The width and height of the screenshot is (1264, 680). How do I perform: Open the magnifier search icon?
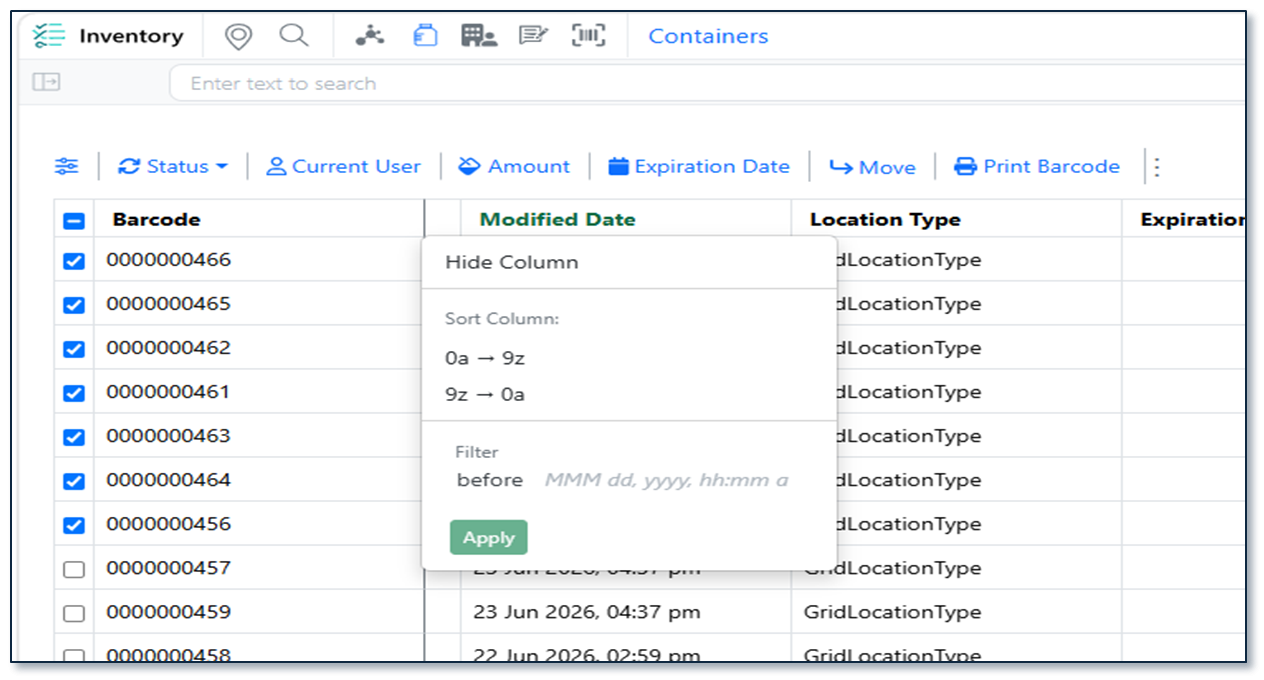point(293,36)
